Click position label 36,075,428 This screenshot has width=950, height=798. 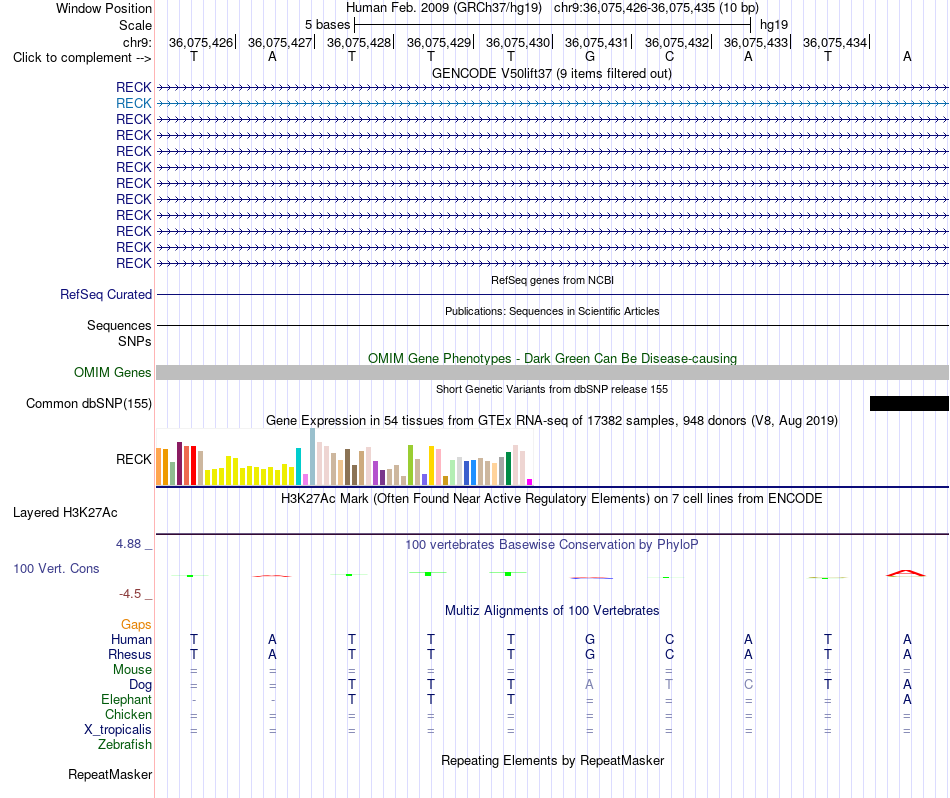tap(359, 42)
